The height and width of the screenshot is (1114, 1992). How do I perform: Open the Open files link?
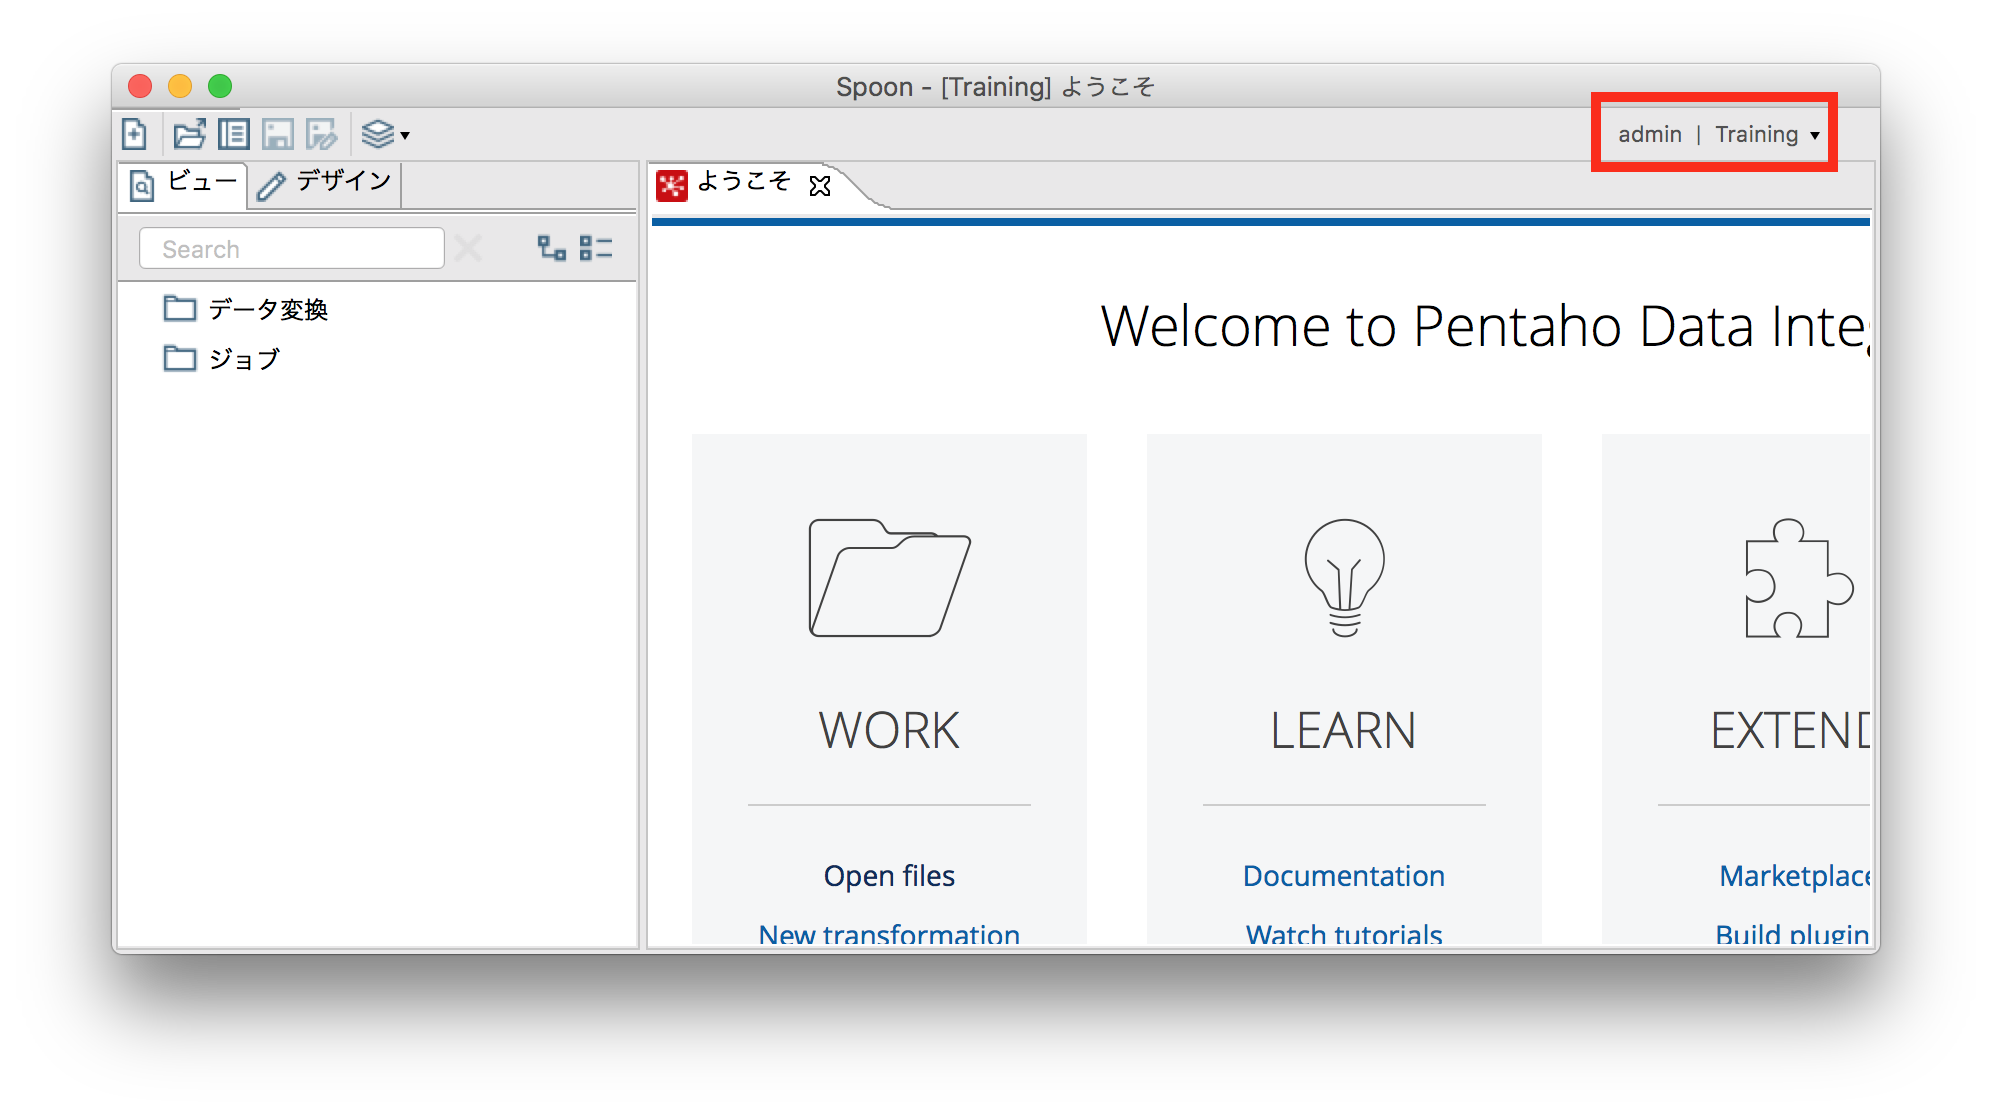click(889, 876)
